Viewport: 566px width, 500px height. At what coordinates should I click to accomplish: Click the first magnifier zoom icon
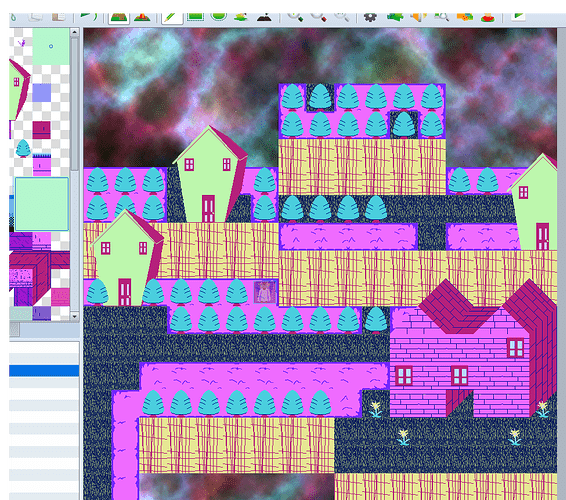295,17
